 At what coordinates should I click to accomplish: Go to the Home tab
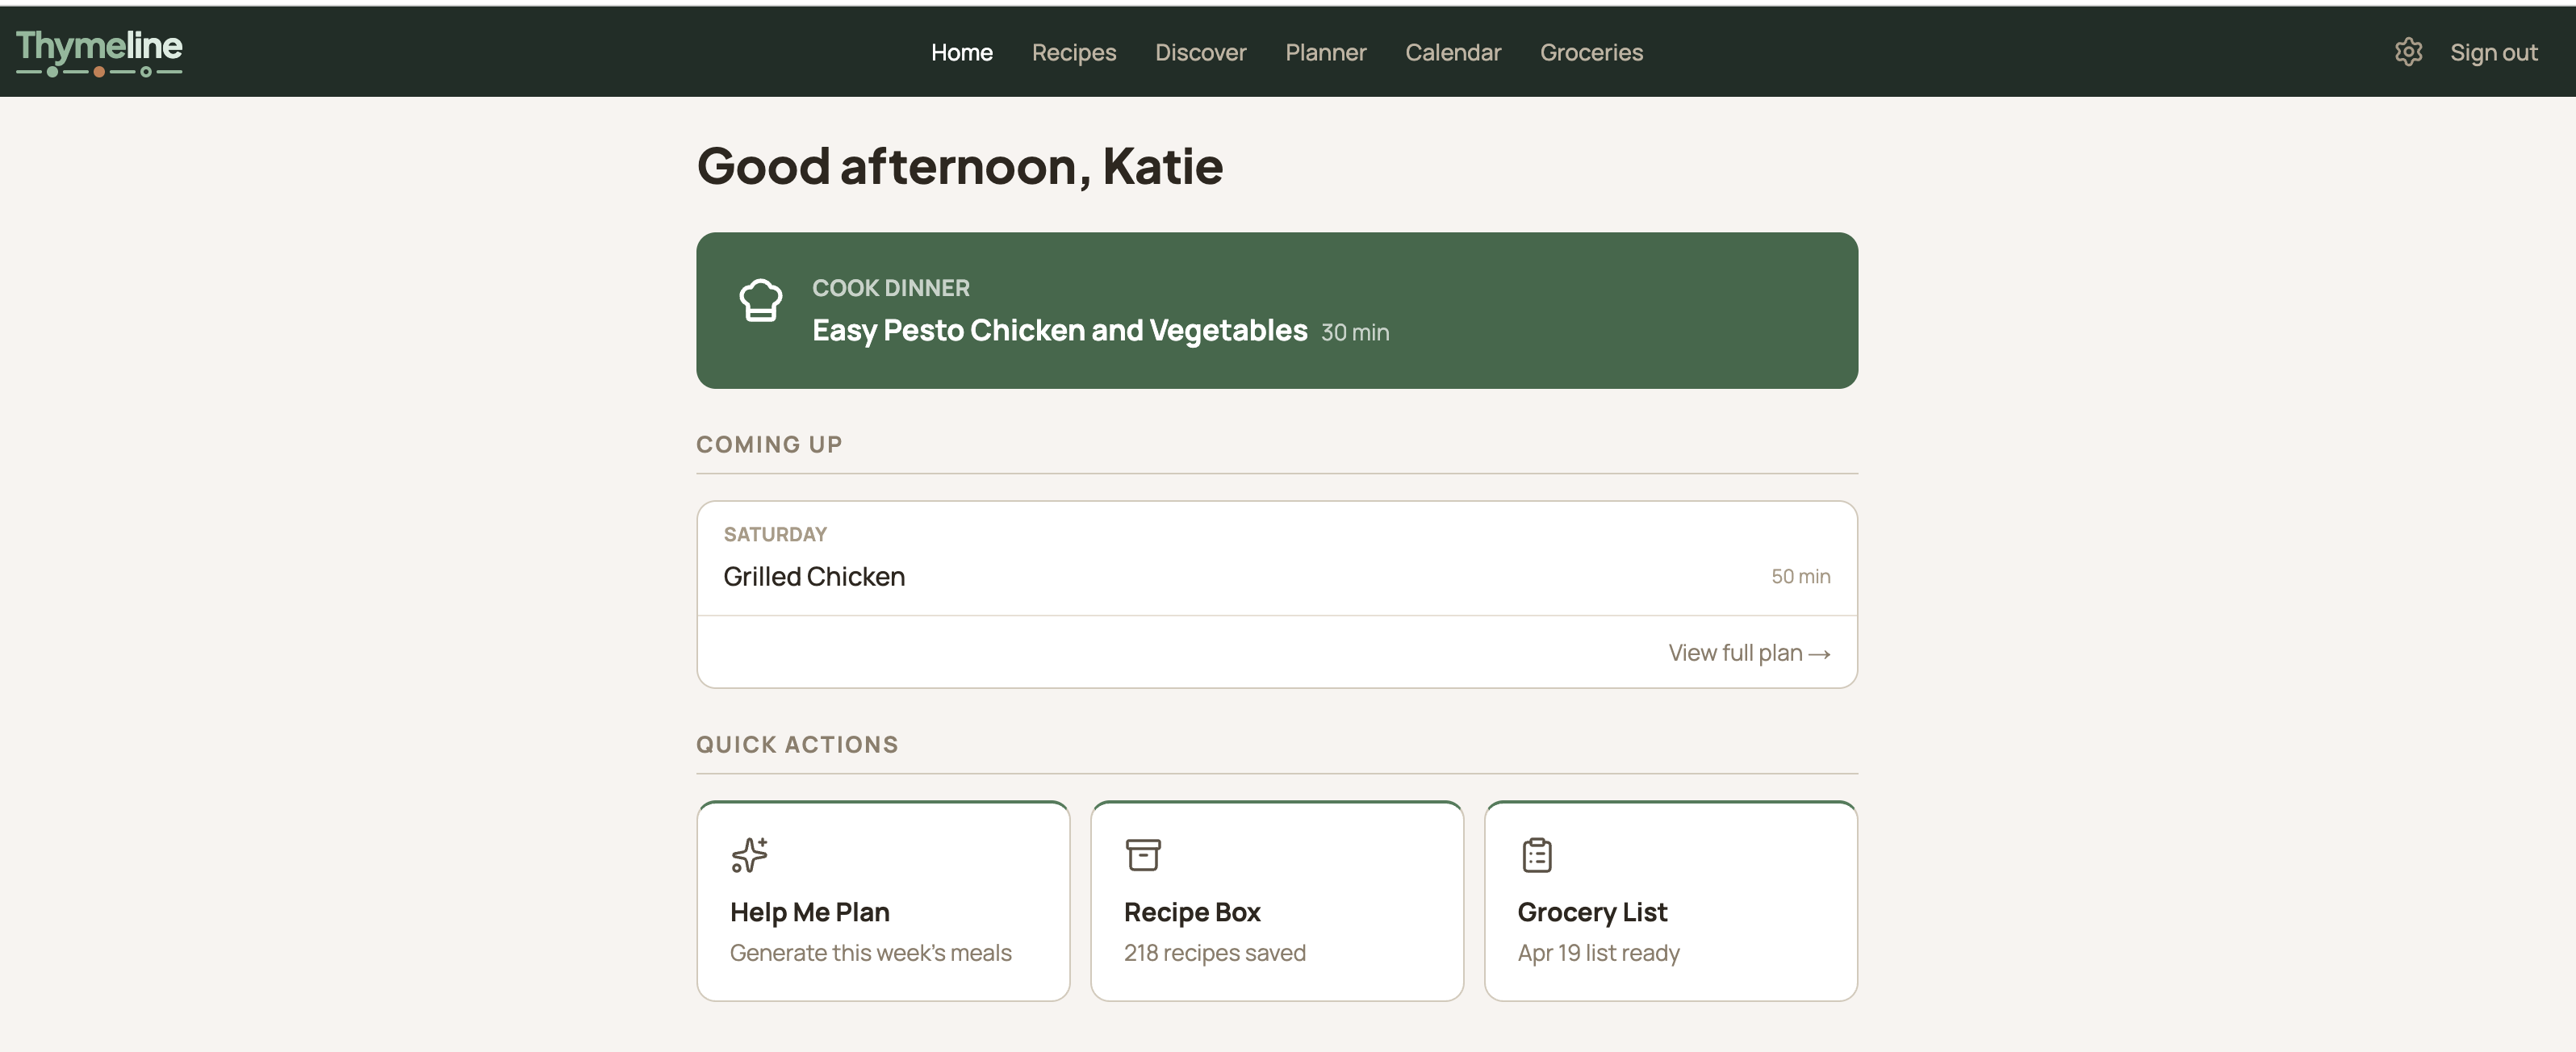961,52
